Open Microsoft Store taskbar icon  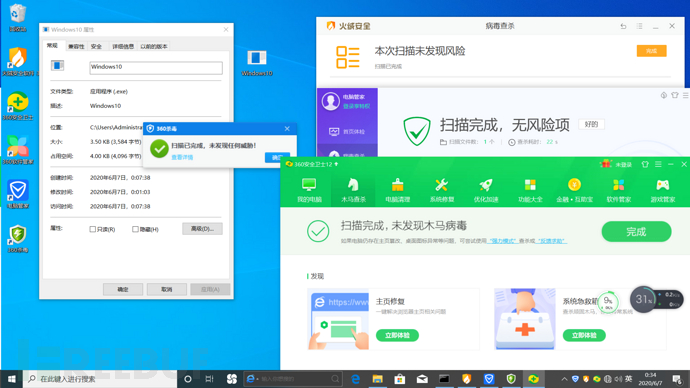click(x=400, y=379)
